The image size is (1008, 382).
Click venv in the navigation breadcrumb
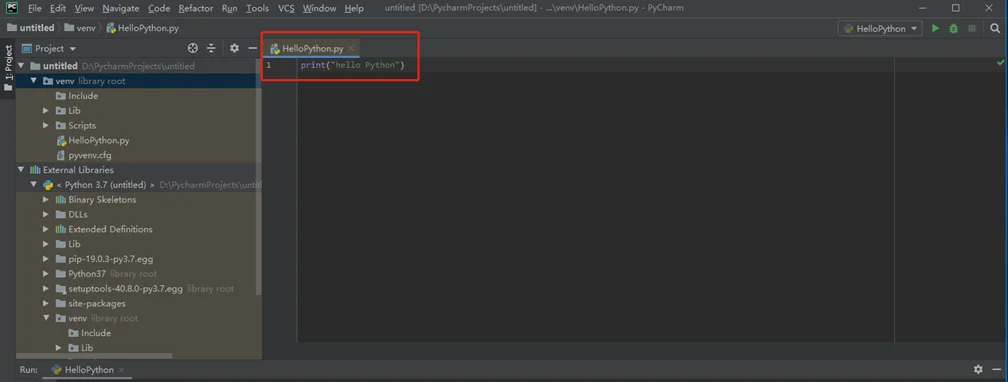click(79, 28)
